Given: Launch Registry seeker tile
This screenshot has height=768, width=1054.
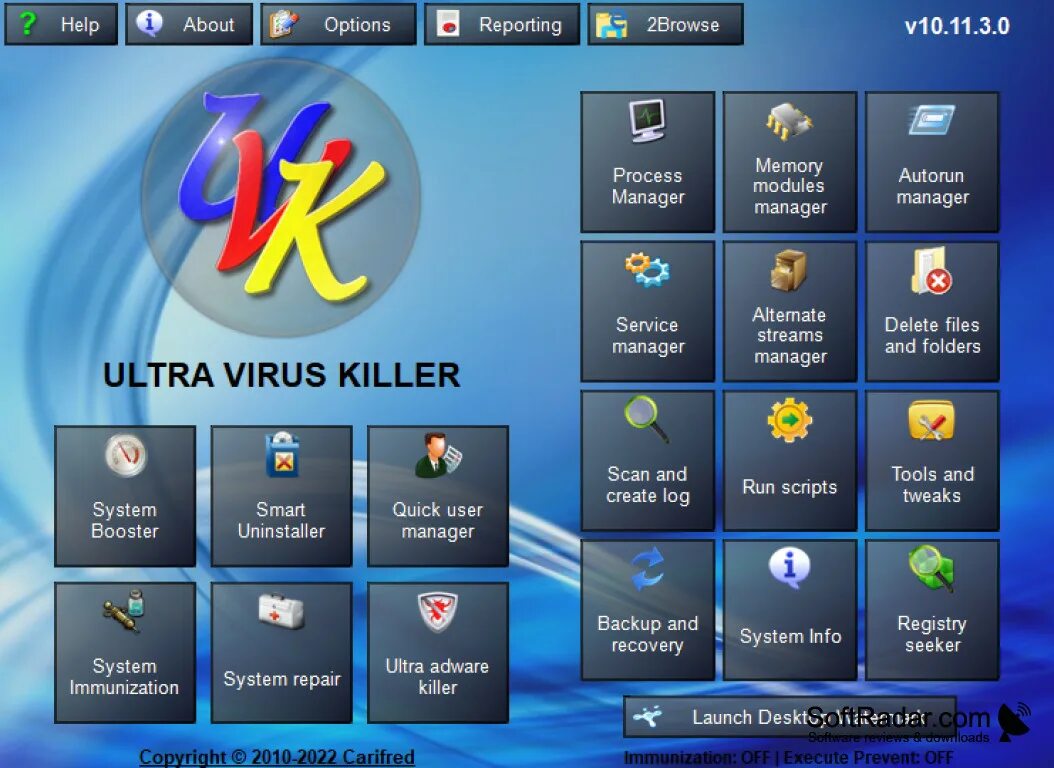Looking at the screenshot, I should [x=932, y=609].
